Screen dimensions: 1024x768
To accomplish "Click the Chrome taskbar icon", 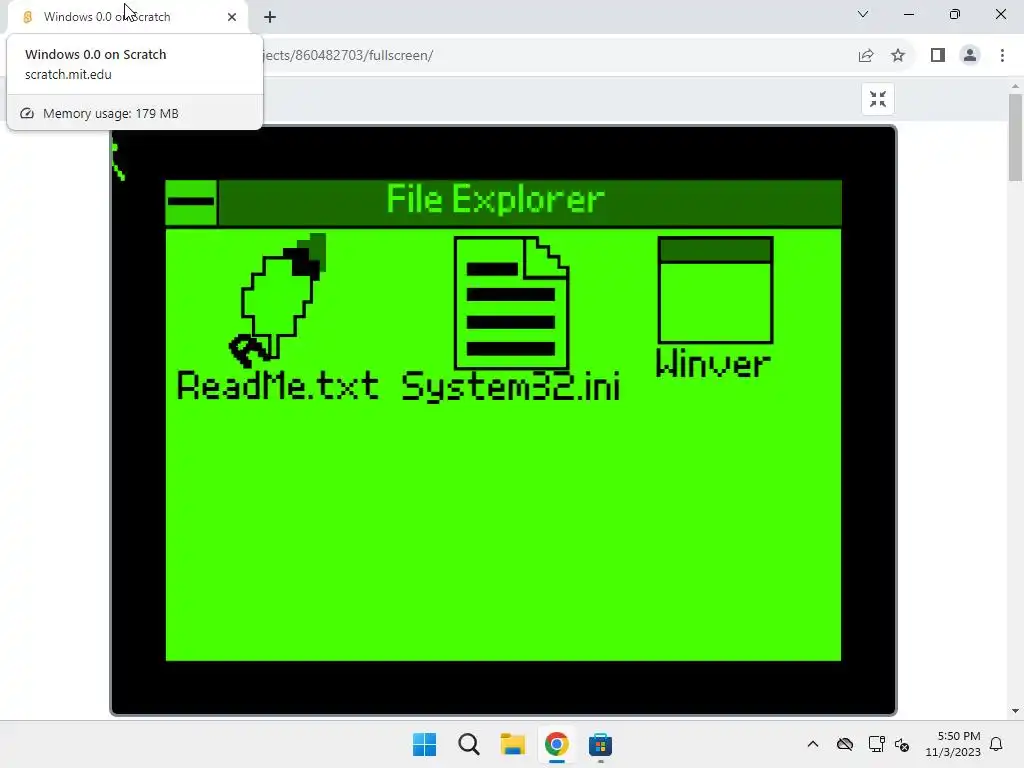I will click(x=556, y=744).
